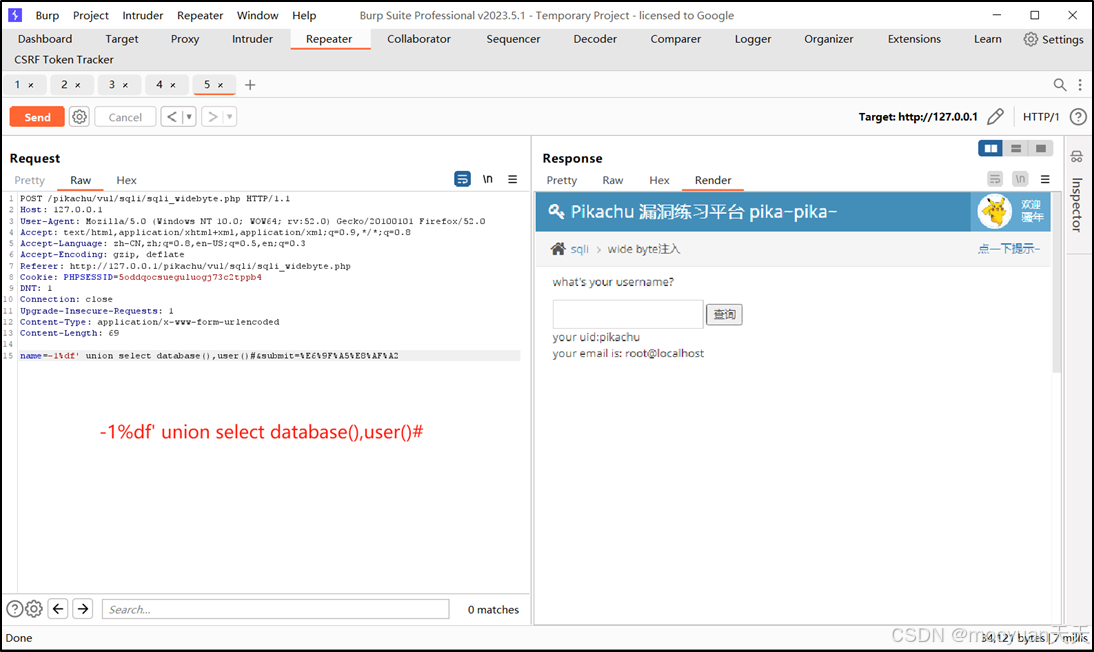
Task: Click the username input in rendered page
Action: click(628, 314)
